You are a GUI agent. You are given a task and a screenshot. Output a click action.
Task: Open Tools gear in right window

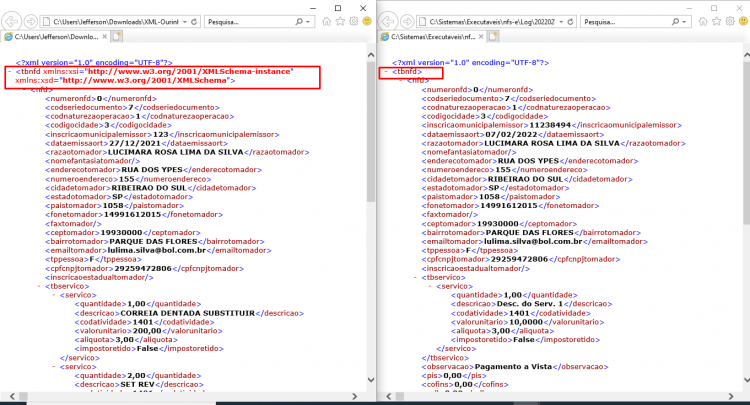[x=730, y=21]
